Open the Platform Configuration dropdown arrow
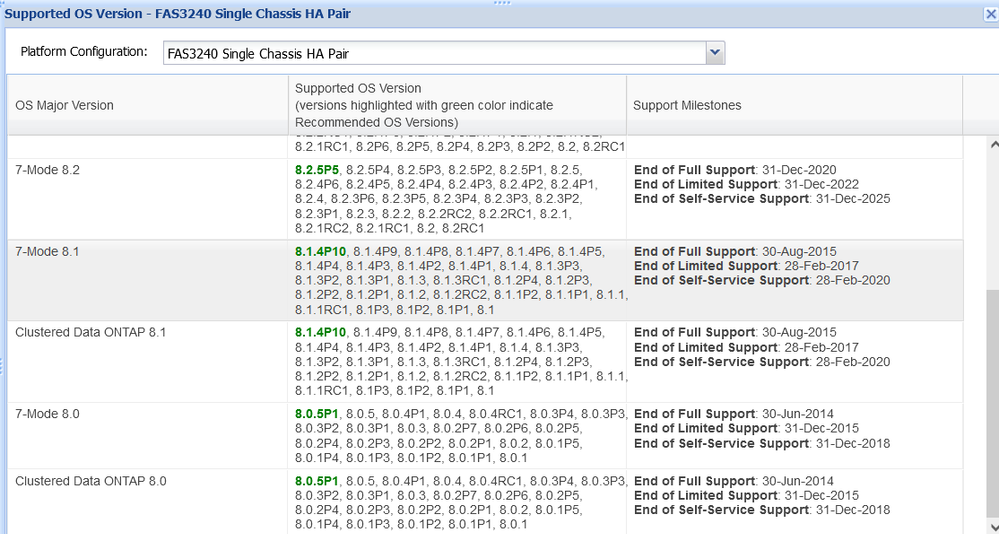 (714, 53)
